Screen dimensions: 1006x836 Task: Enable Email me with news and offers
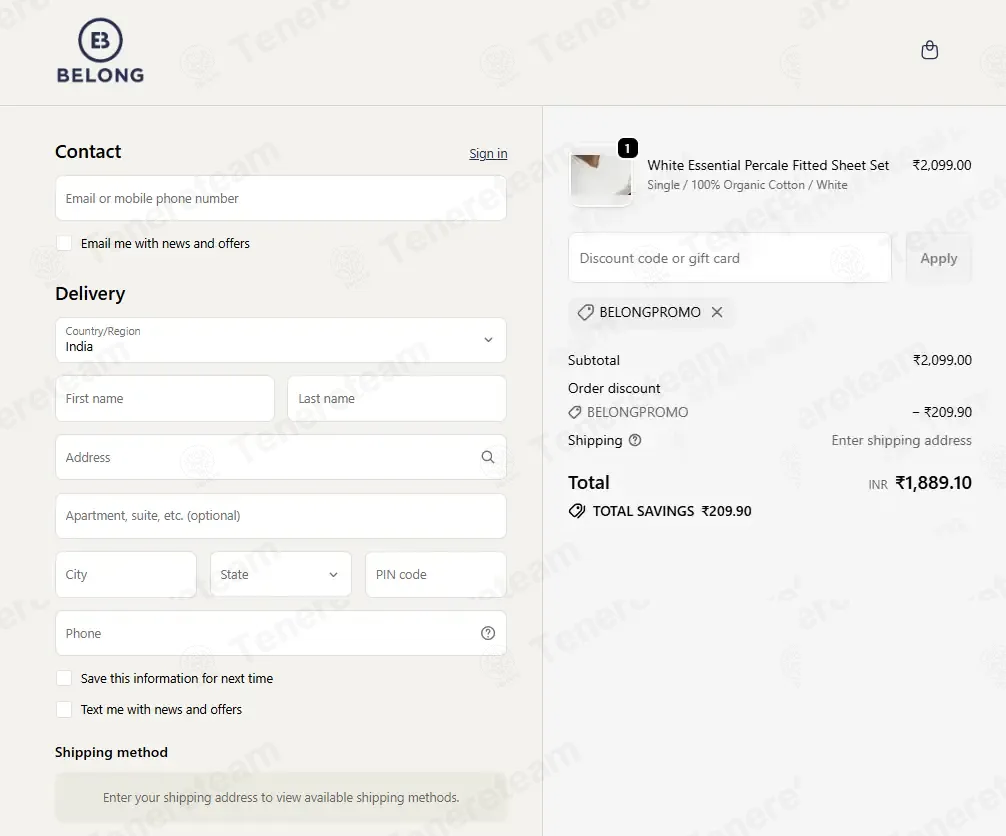point(64,243)
